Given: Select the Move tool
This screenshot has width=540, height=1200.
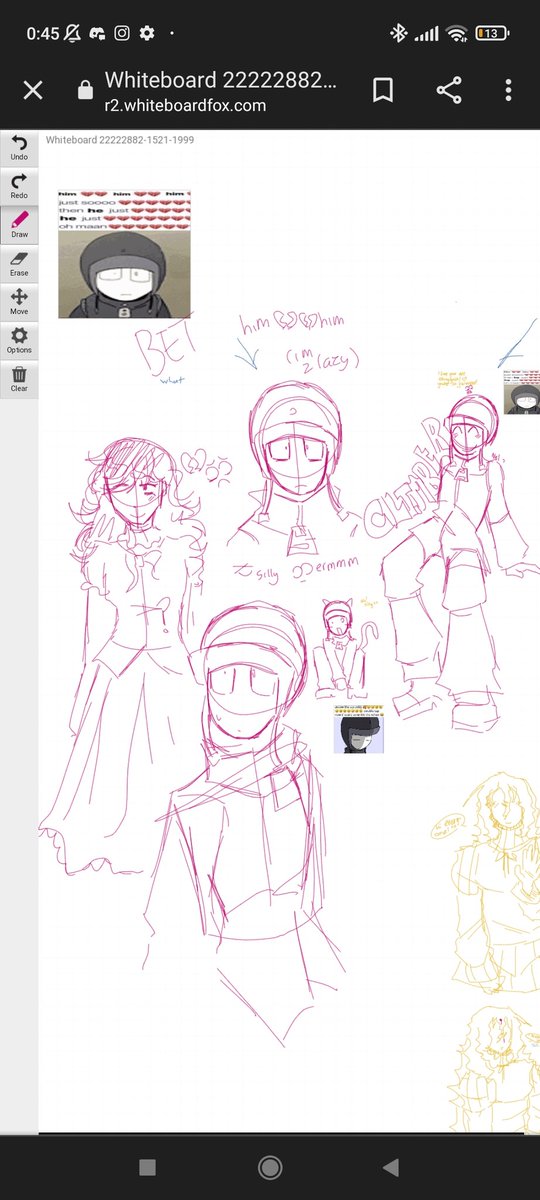Looking at the screenshot, I should coord(19,302).
